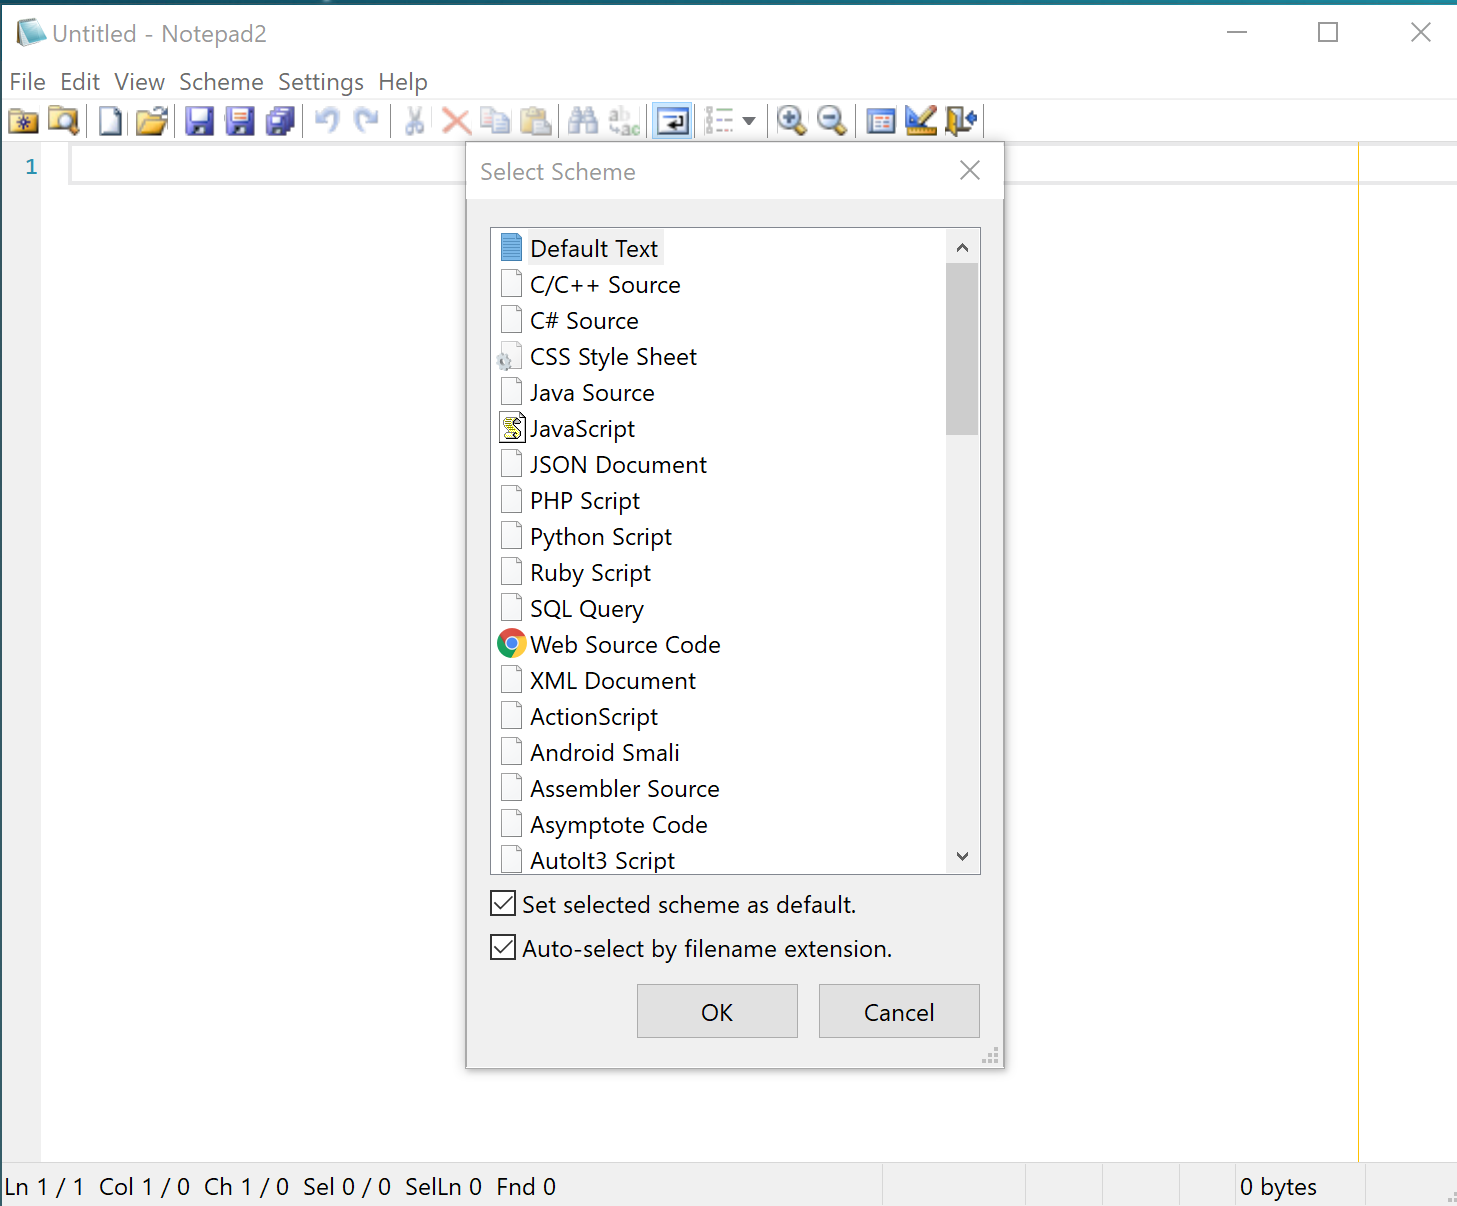Zoom in with the magnifier icon
1457x1206 pixels.
coord(792,120)
